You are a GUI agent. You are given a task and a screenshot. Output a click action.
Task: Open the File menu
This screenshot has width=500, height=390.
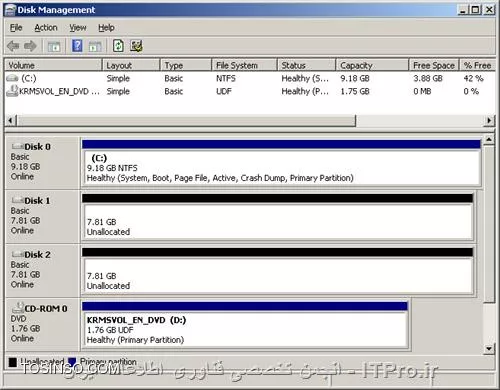[16, 28]
